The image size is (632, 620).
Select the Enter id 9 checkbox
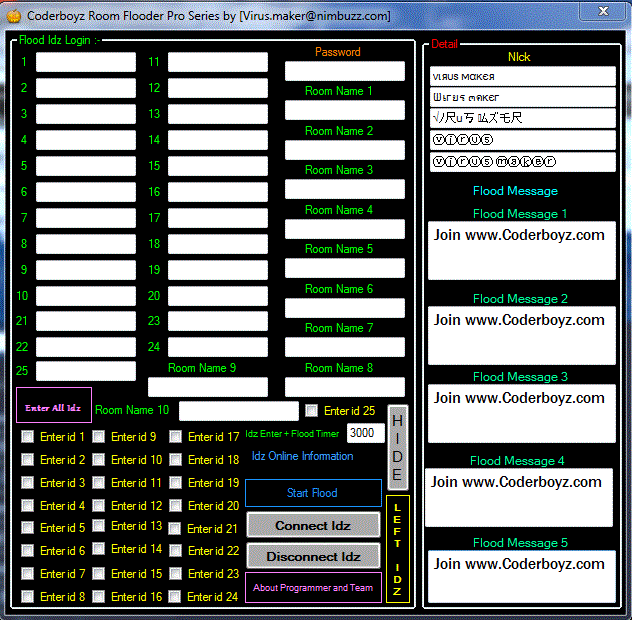(x=98, y=437)
